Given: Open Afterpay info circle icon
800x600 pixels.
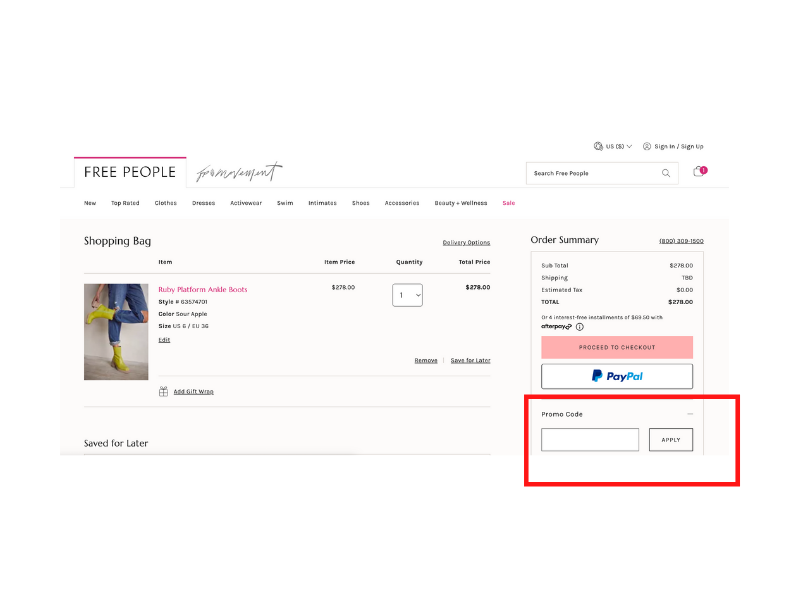Looking at the screenshot, I should [580, 327].
